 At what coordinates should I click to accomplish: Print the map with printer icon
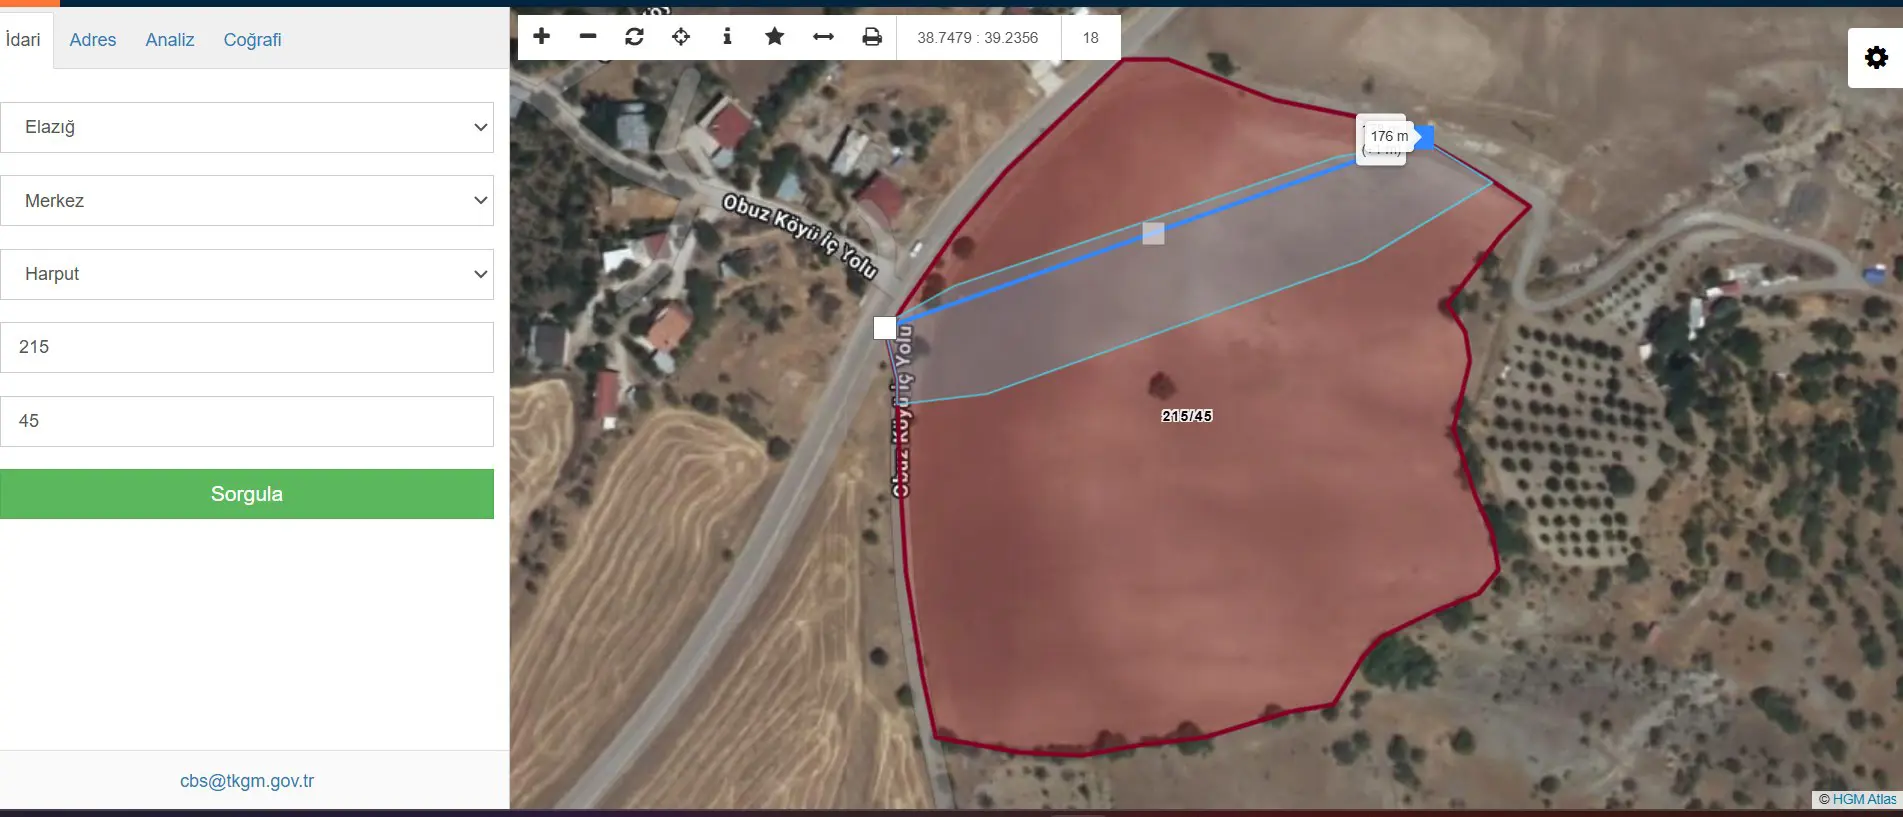coord(872,37)
